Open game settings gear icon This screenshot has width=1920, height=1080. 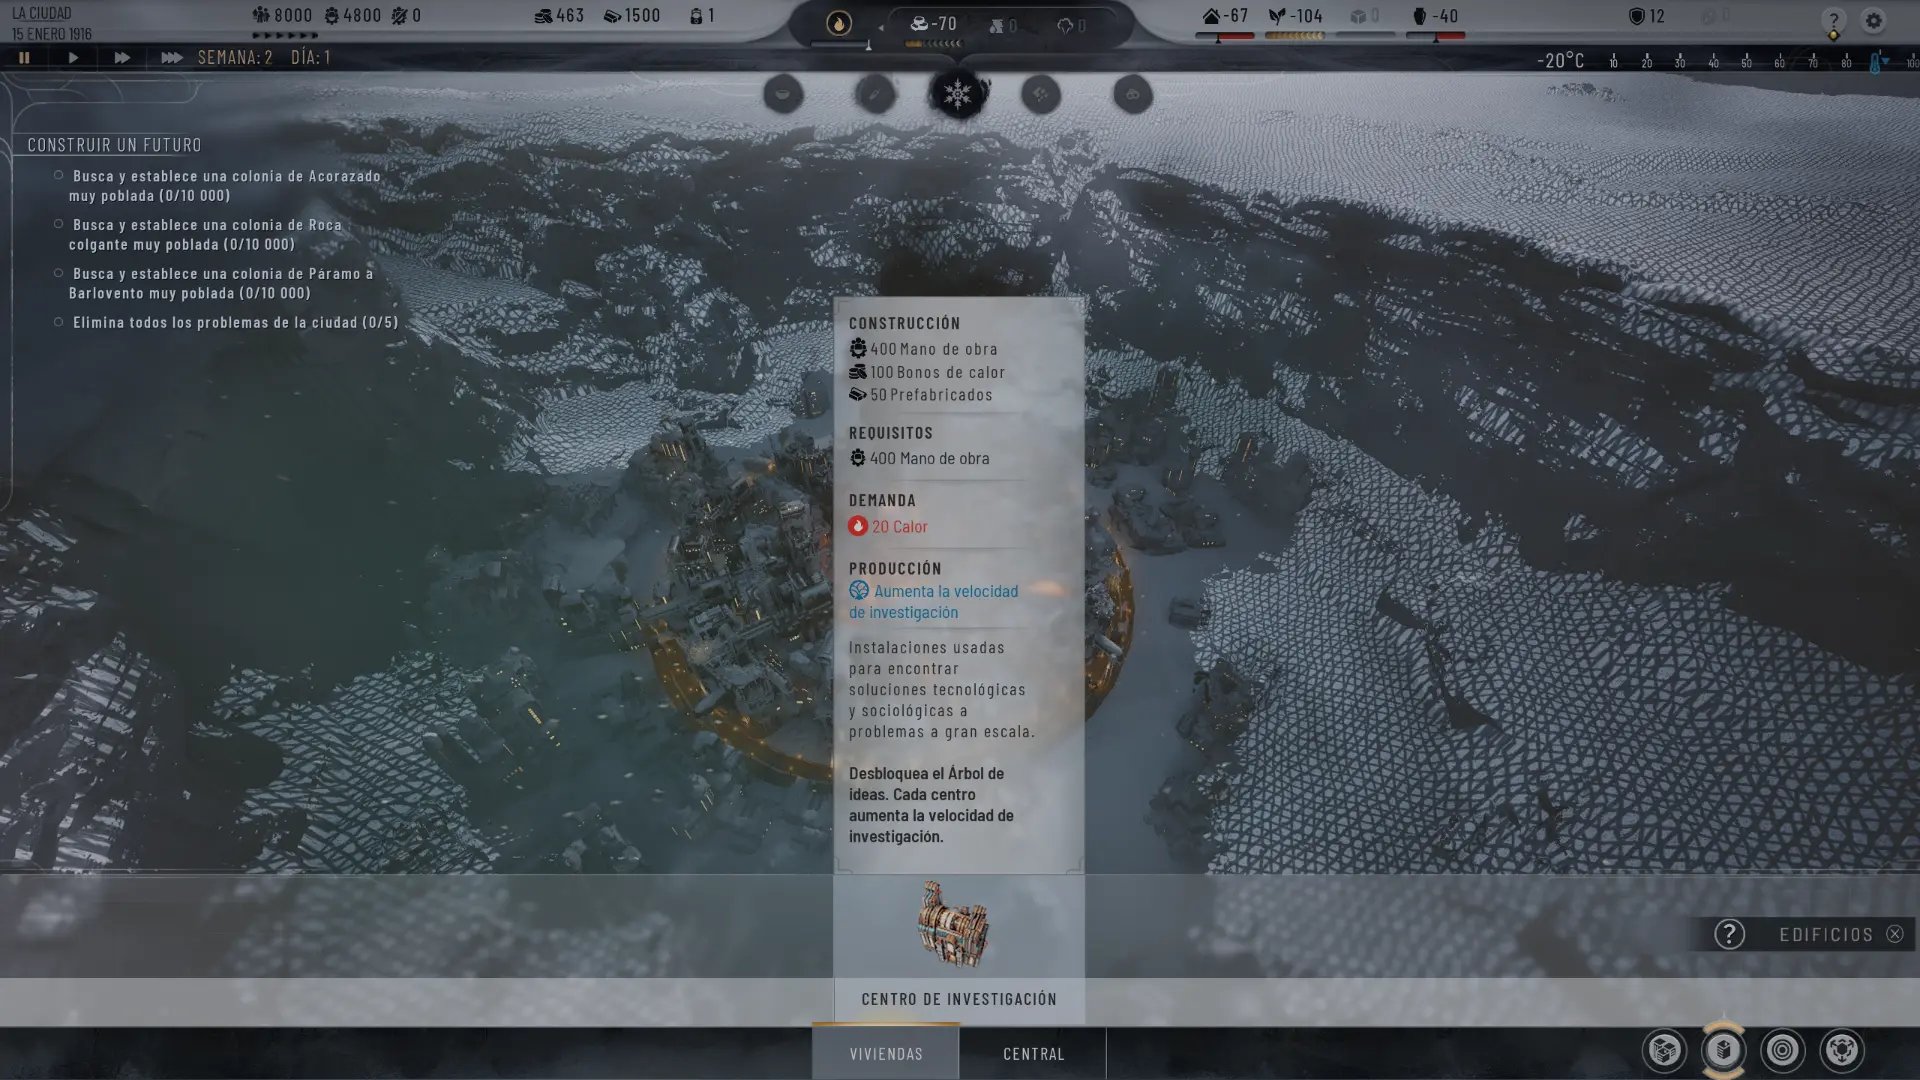tap(1873, 20)
